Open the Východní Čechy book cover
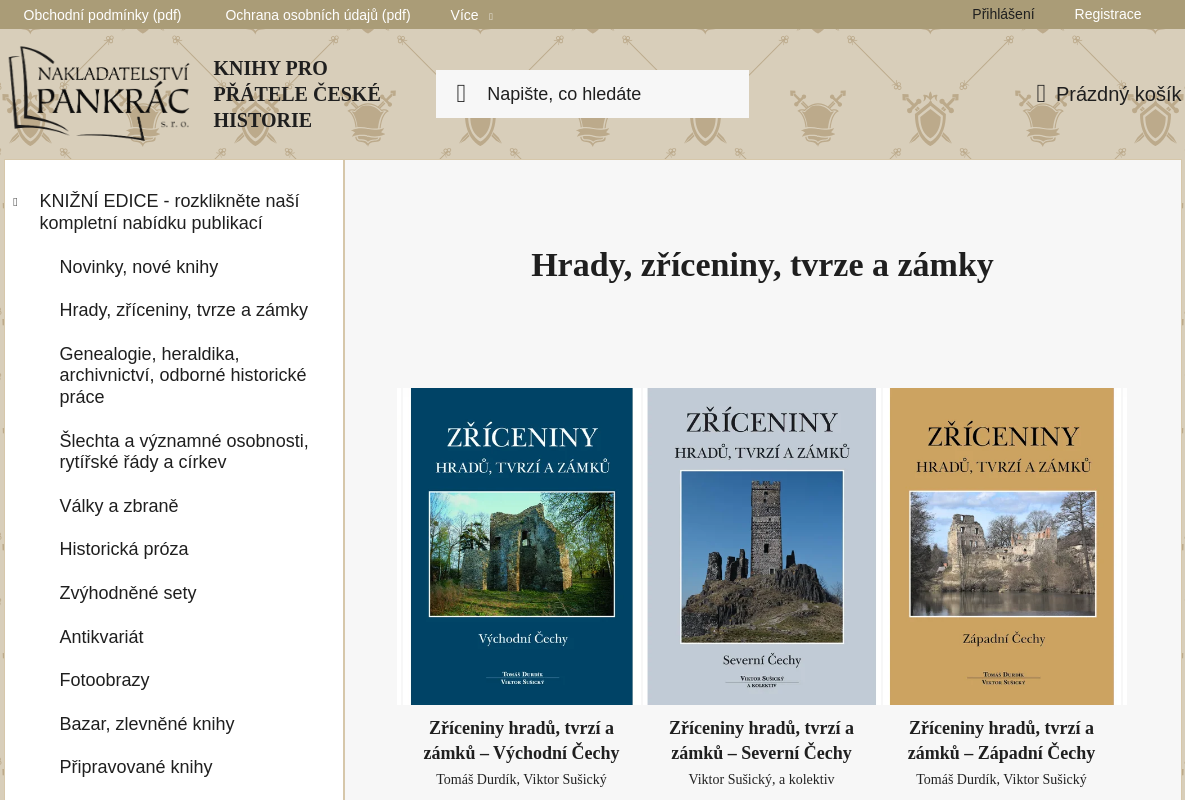 click(522, 546)
